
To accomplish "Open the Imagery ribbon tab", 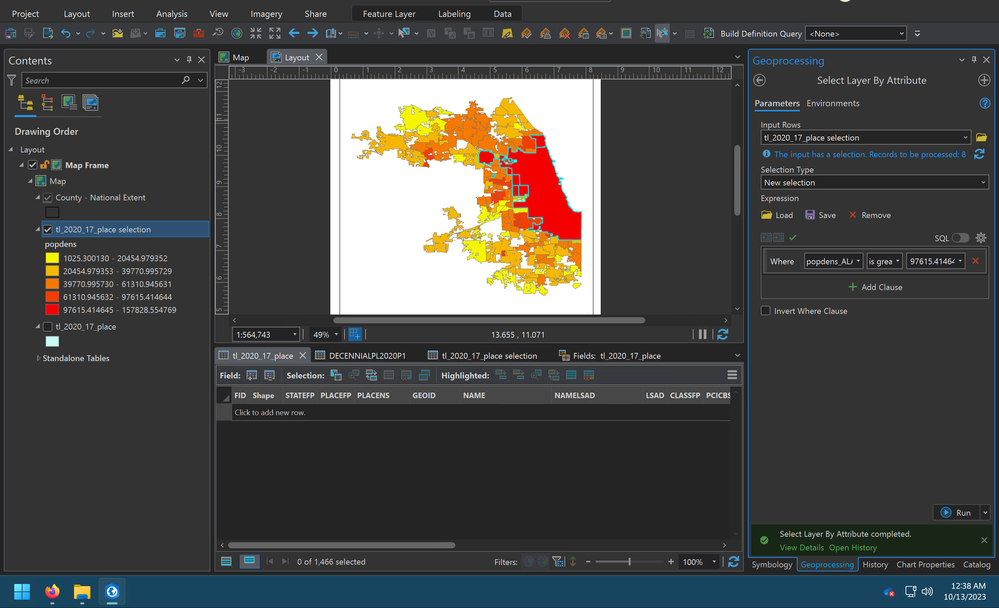I will click(x=266, y=14).
